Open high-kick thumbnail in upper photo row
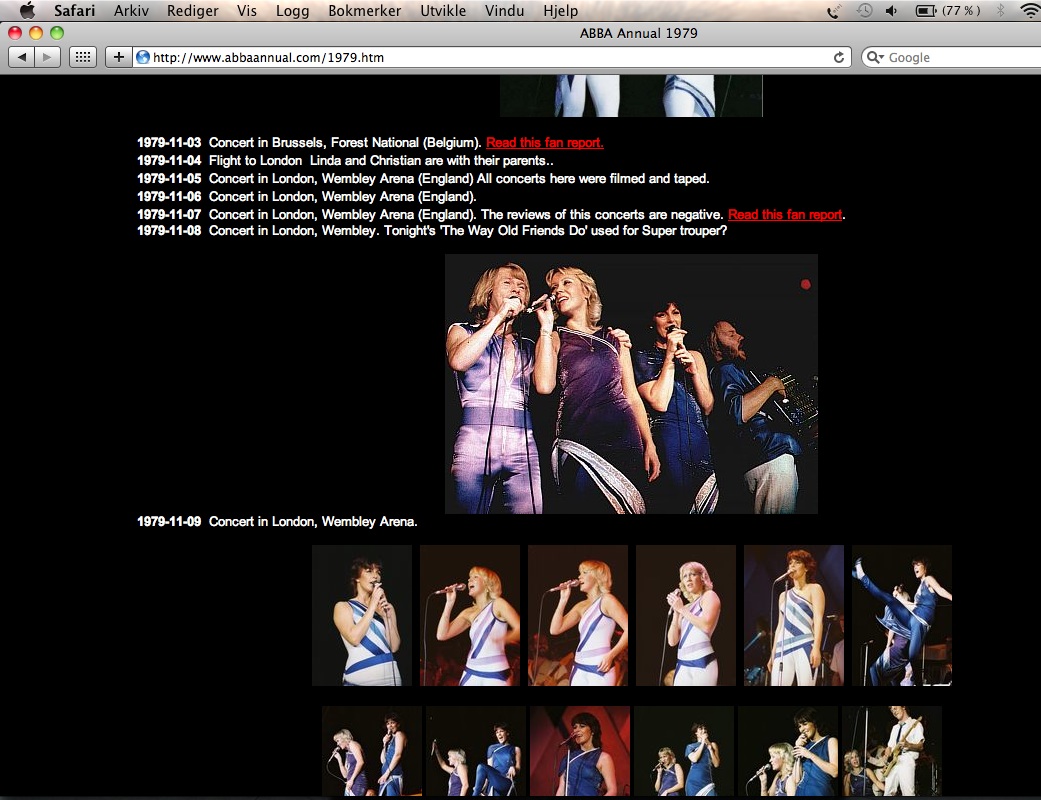1041x800 pixels. 902,615
